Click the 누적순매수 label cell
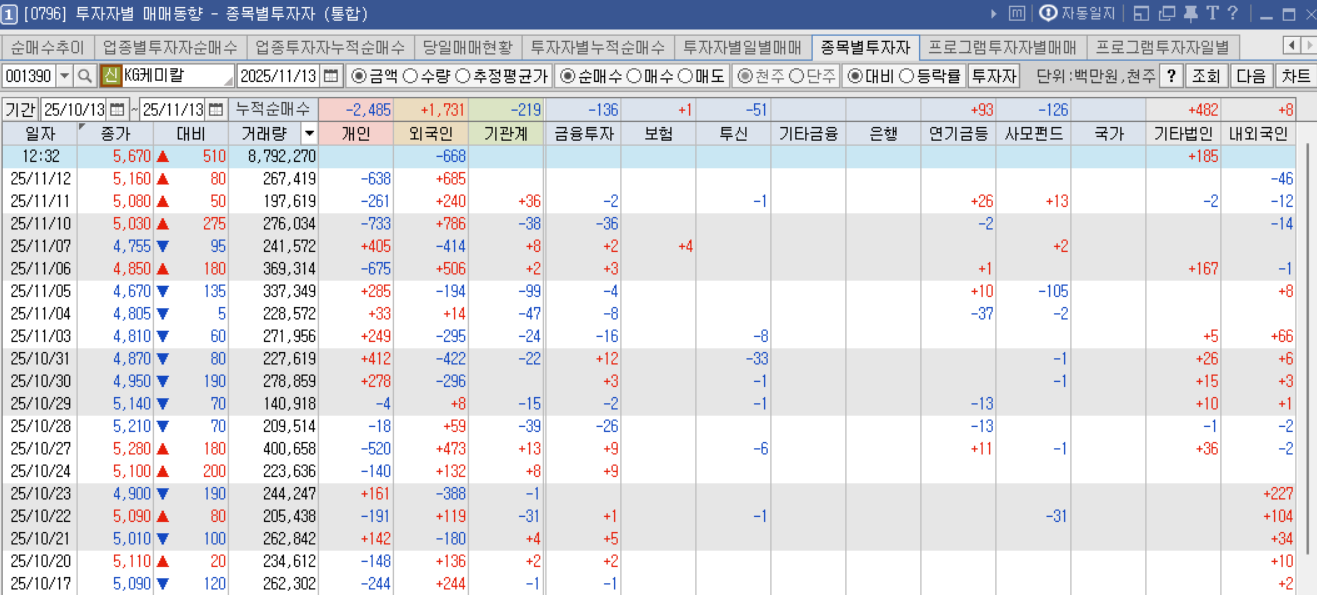Image resolution: width=1317 pixels, height=595 pixels. [x=274, y=110]
